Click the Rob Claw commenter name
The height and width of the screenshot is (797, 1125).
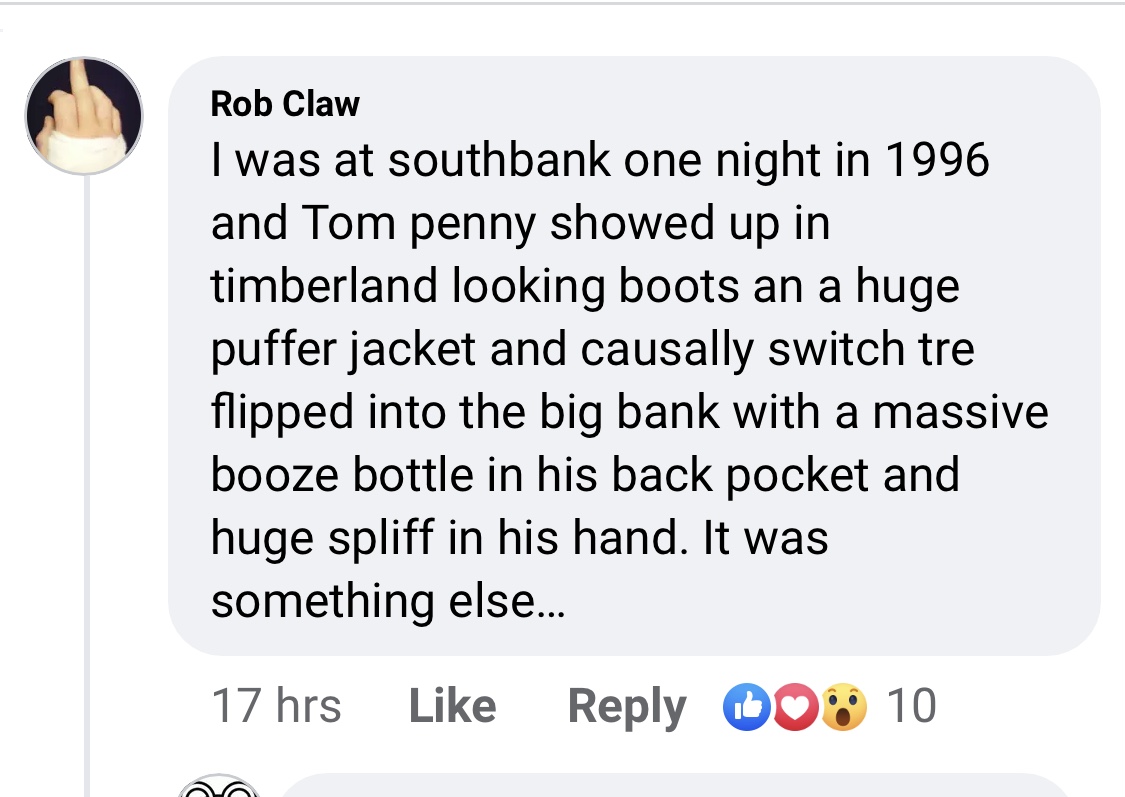click(285, 104)
